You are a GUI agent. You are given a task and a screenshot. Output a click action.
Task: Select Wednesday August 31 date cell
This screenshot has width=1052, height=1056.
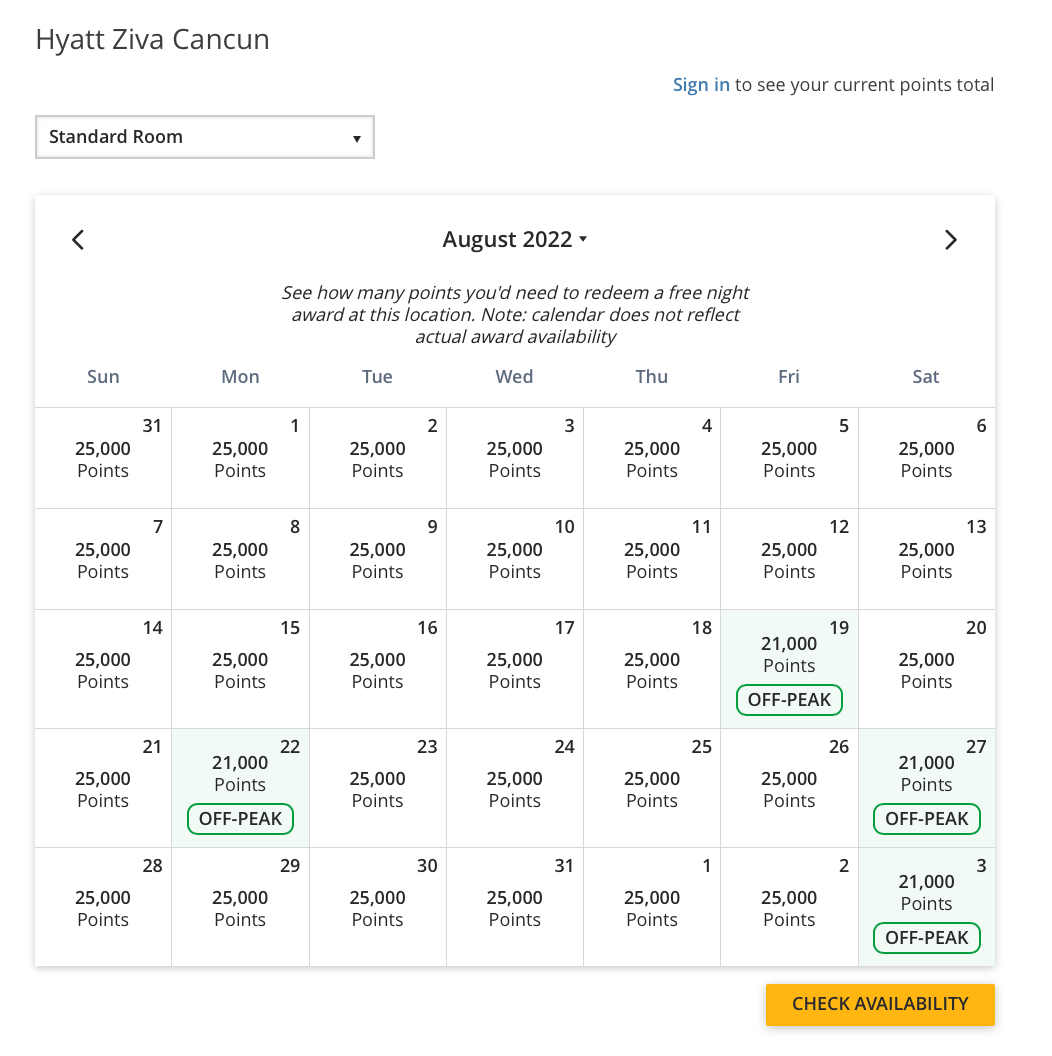(x=515, y=907)
